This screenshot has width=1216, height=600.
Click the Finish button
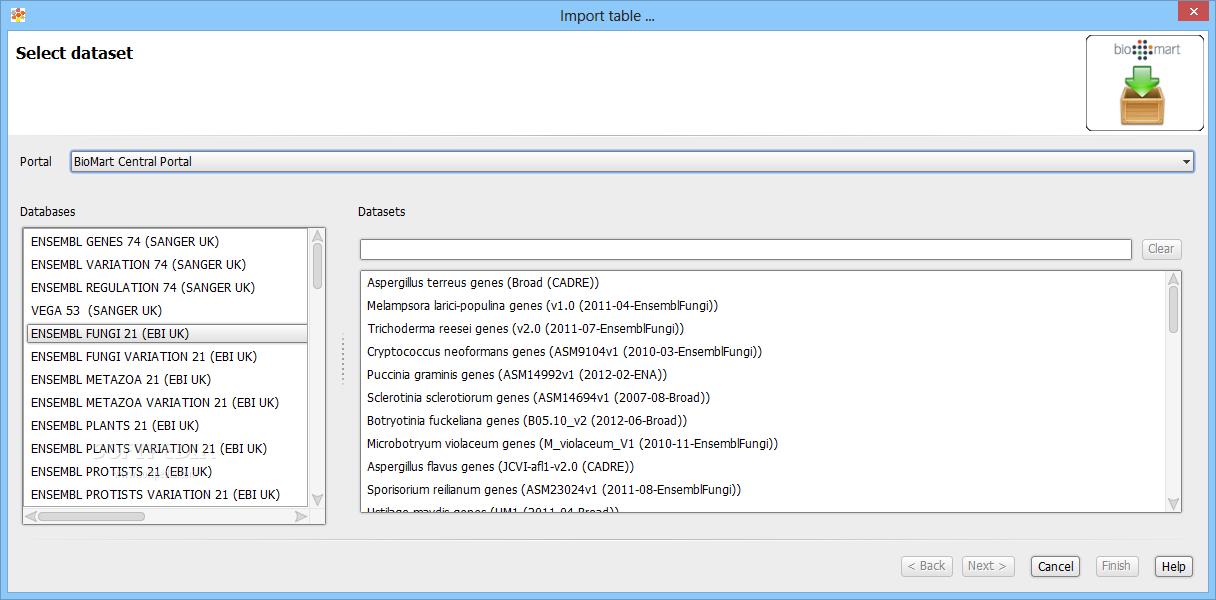click(x=1116, y=566)
